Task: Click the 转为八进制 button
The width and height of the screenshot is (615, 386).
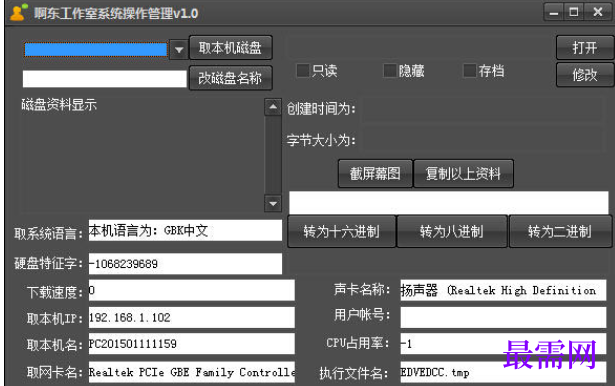Action: (452, 231)
